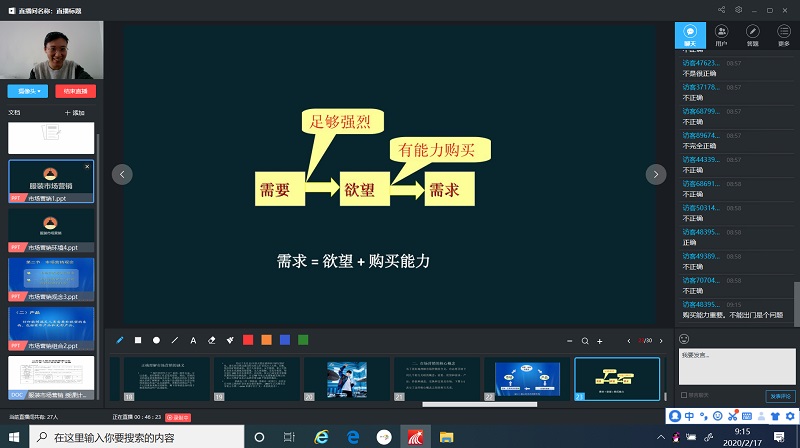Open 市场营销1.ppt document

(x=51, y=182)
